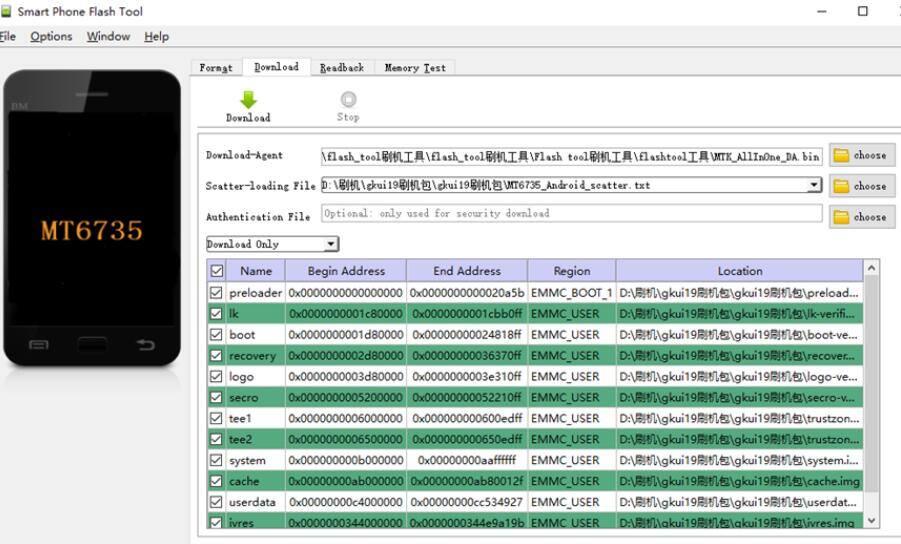Open the Download Only mode dropdown
This screenshot has width=901, height=544.
[x=272, y=244]
